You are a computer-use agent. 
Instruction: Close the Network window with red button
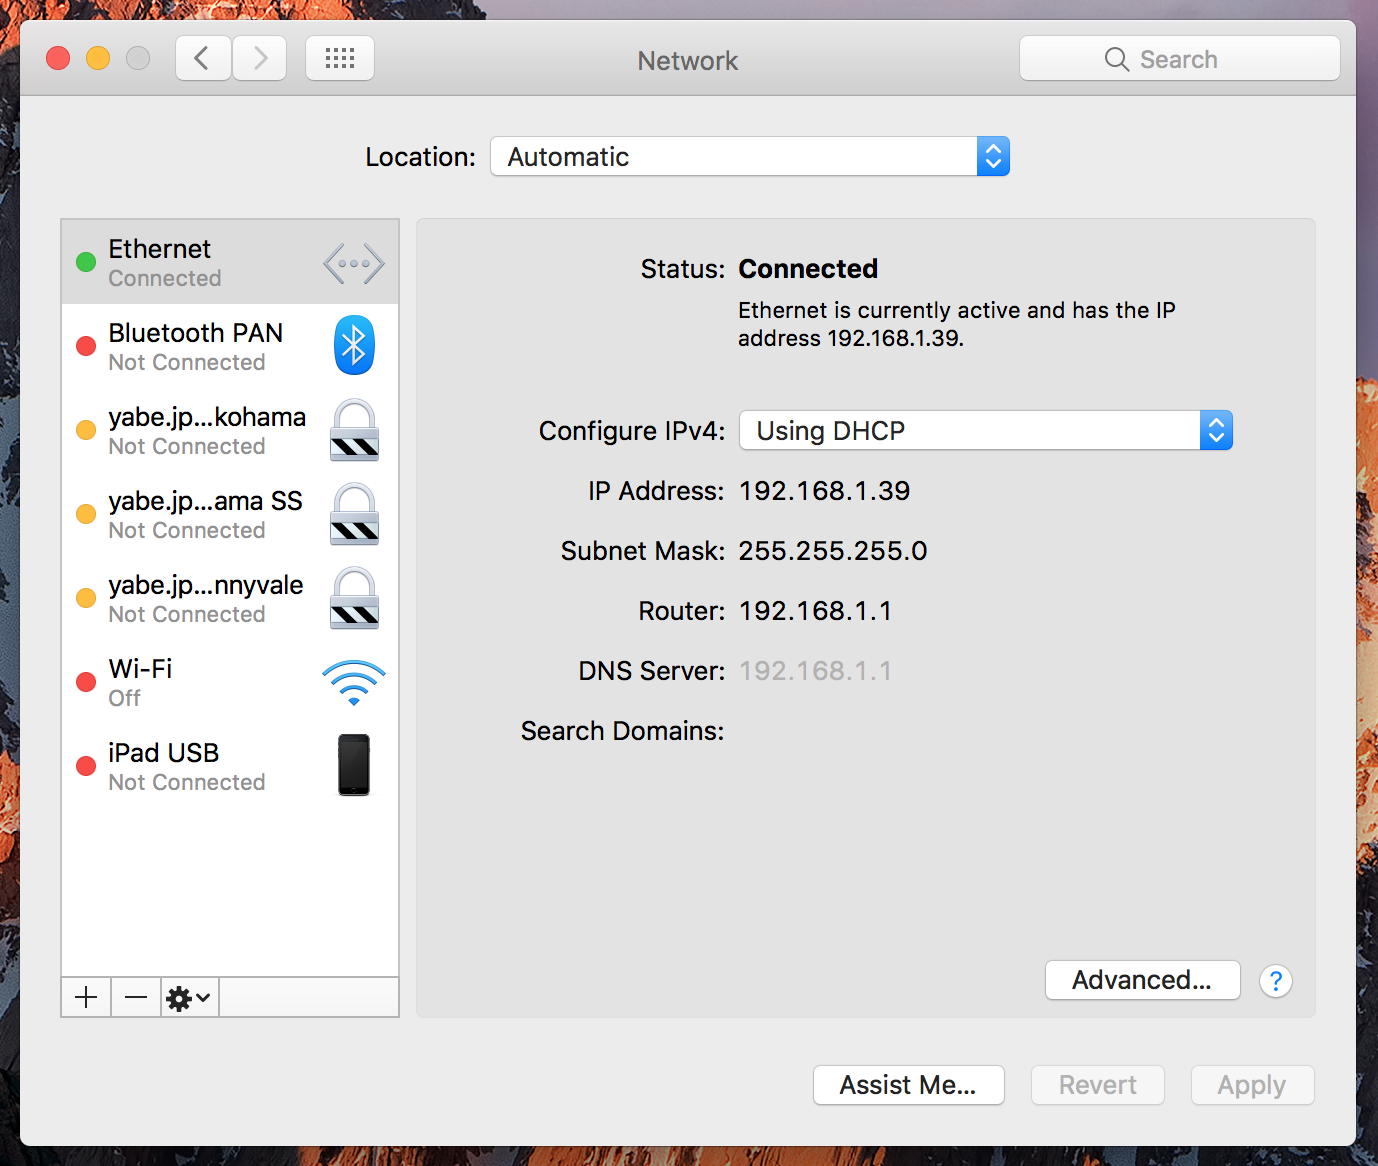(x=58, y=58)
